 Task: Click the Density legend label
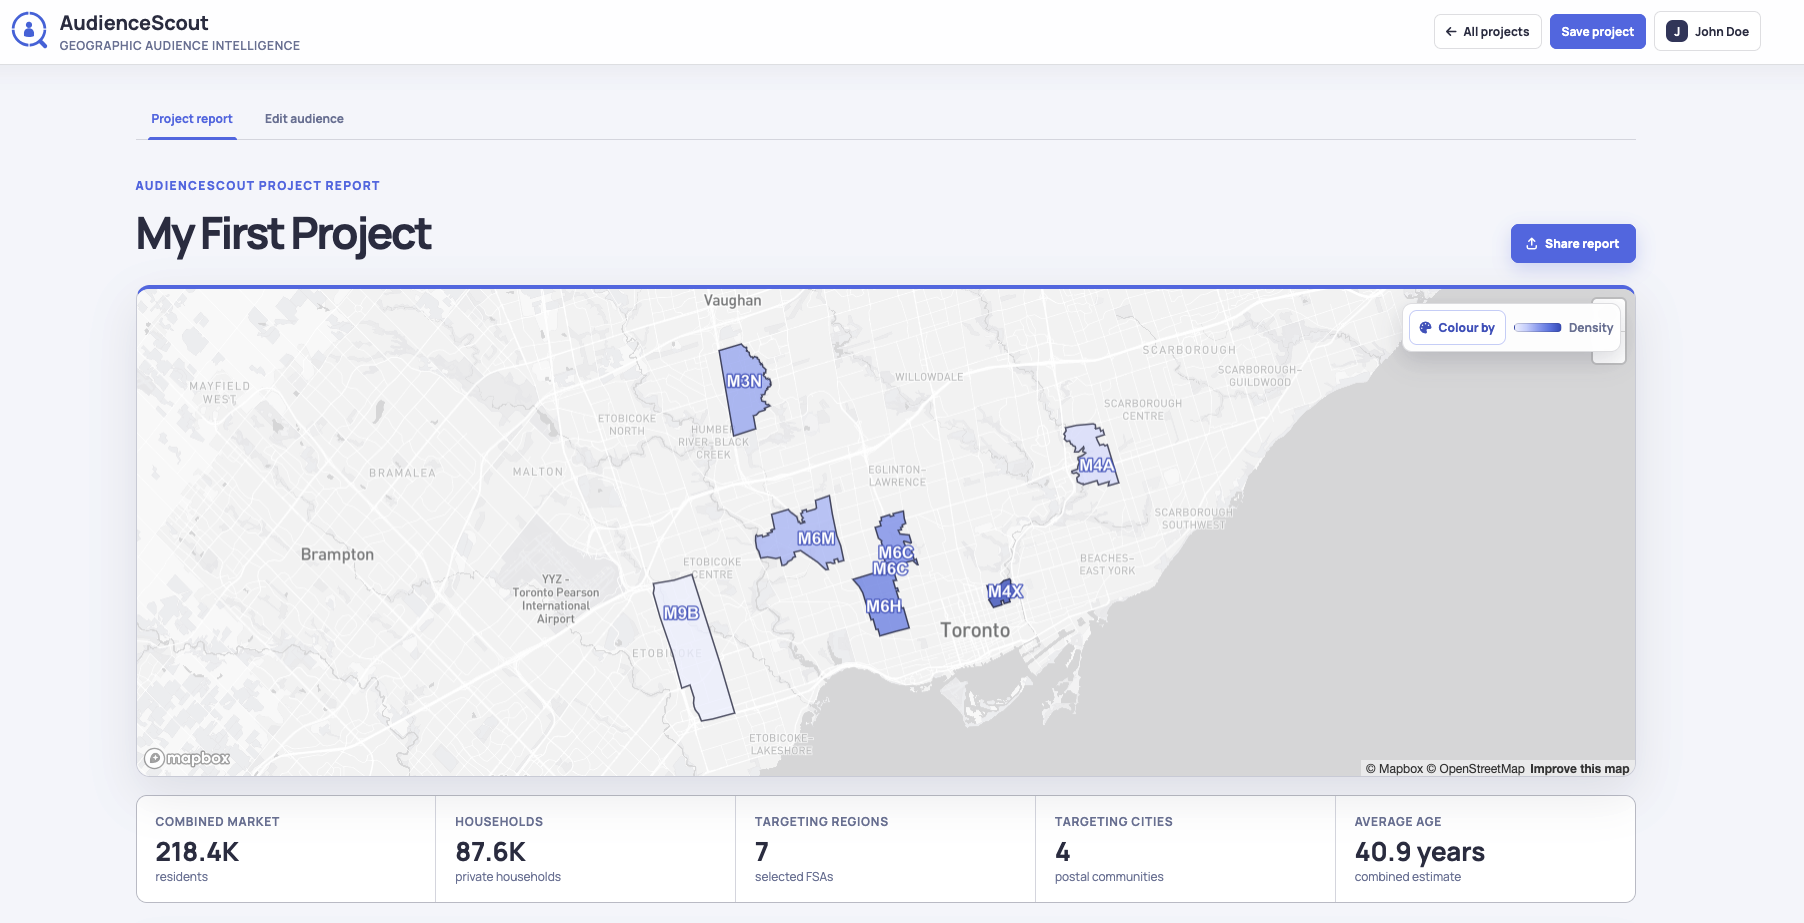1590,328
